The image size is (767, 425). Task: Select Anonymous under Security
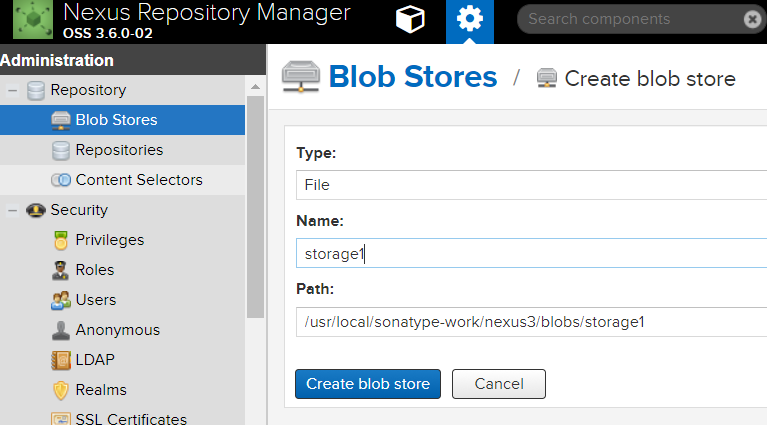(117, 330)
